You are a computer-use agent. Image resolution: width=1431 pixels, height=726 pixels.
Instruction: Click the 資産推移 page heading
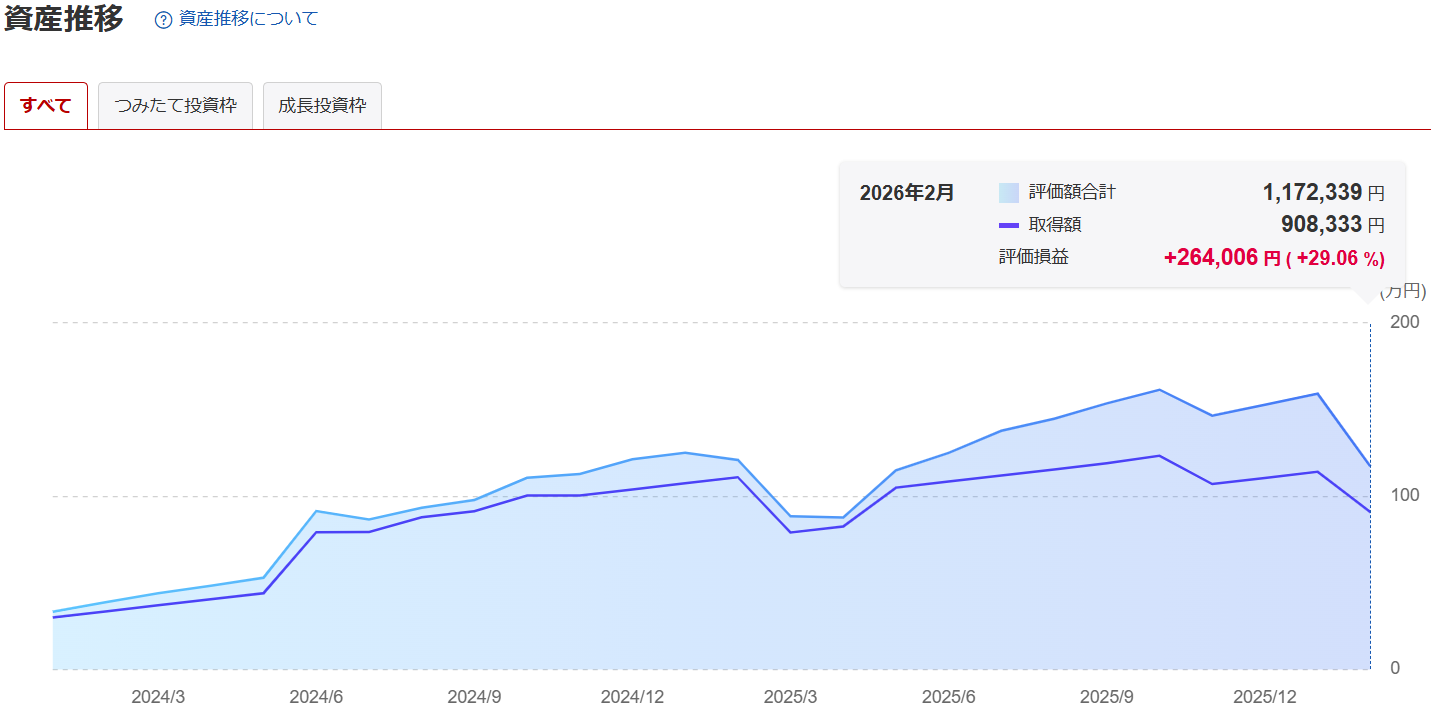pyautogui.click(x=64, y=19)
